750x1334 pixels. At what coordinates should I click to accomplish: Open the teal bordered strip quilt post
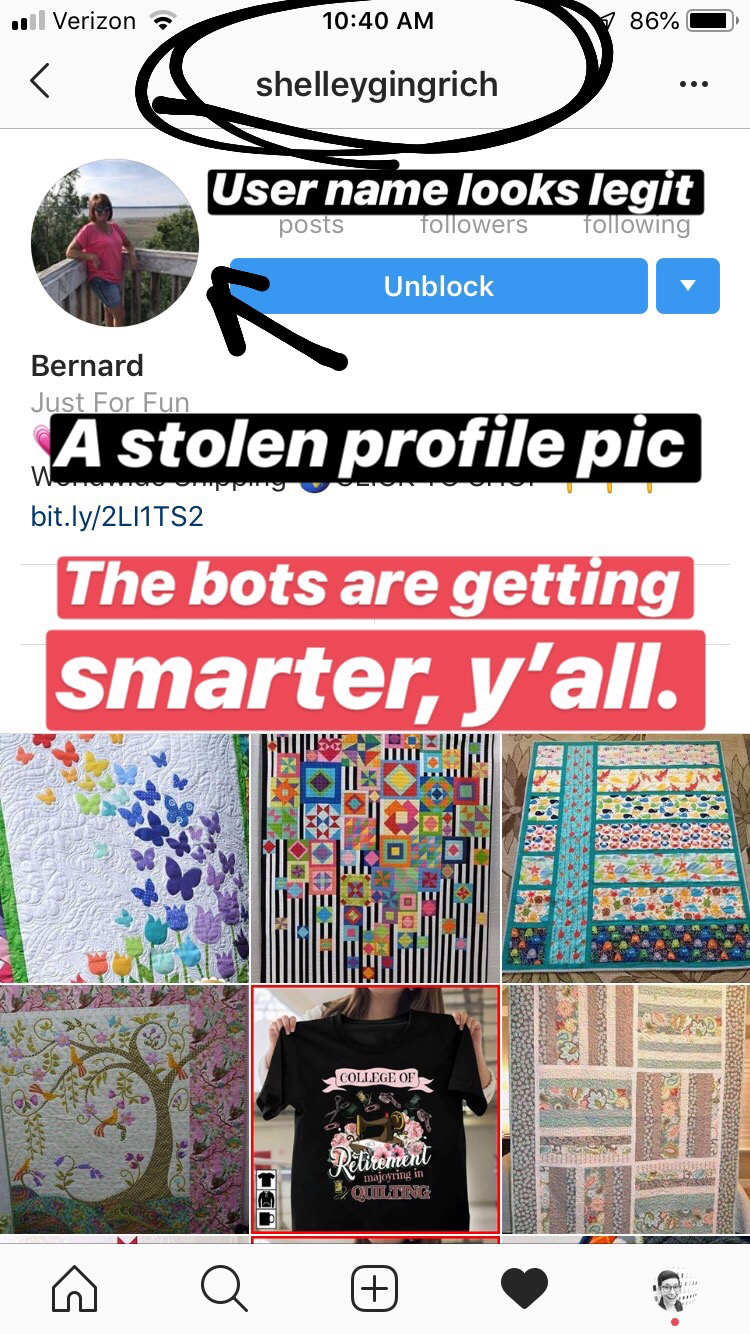[x=626, y=858]
